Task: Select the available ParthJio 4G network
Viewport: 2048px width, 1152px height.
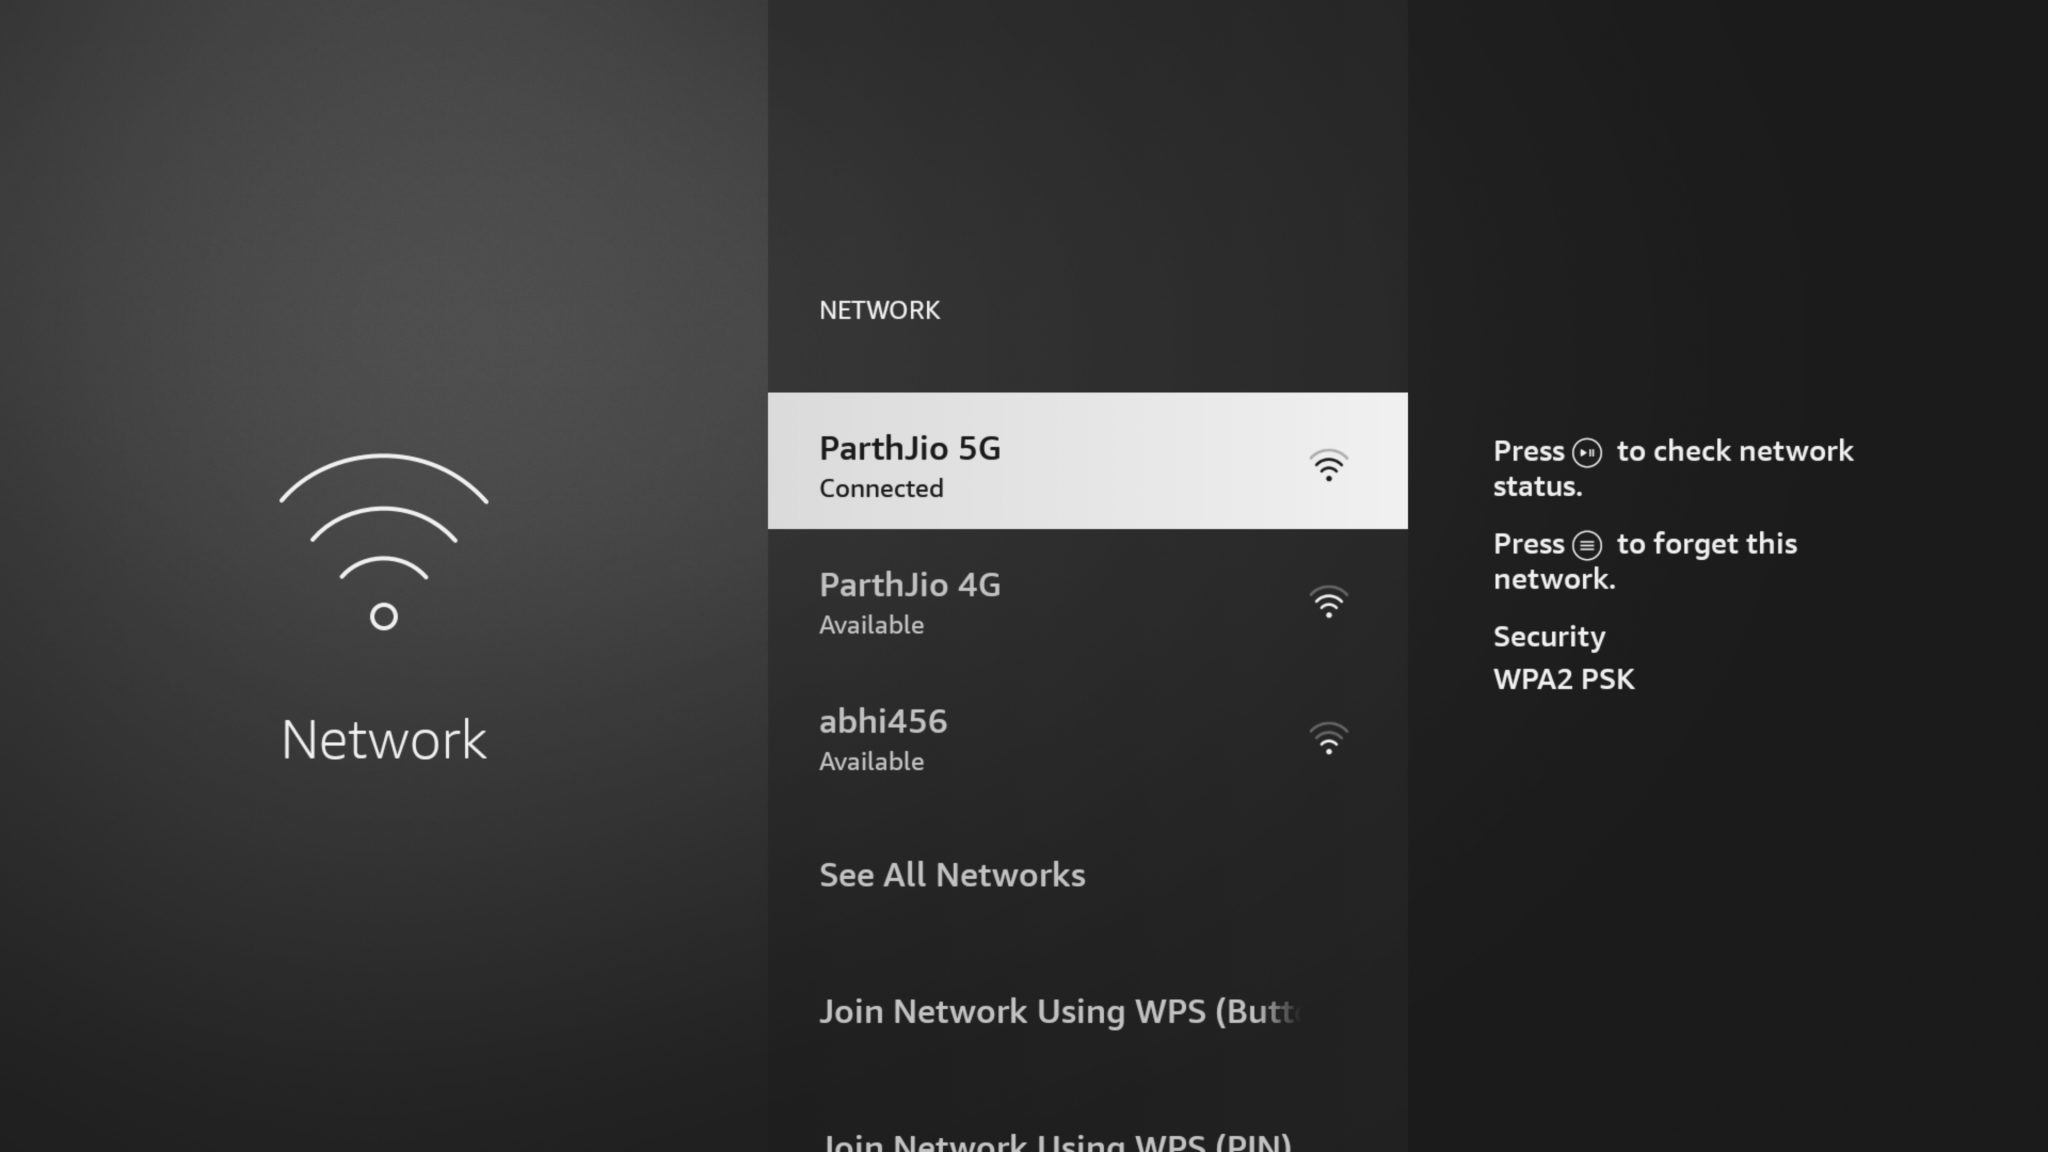Action: [1000, 600]
